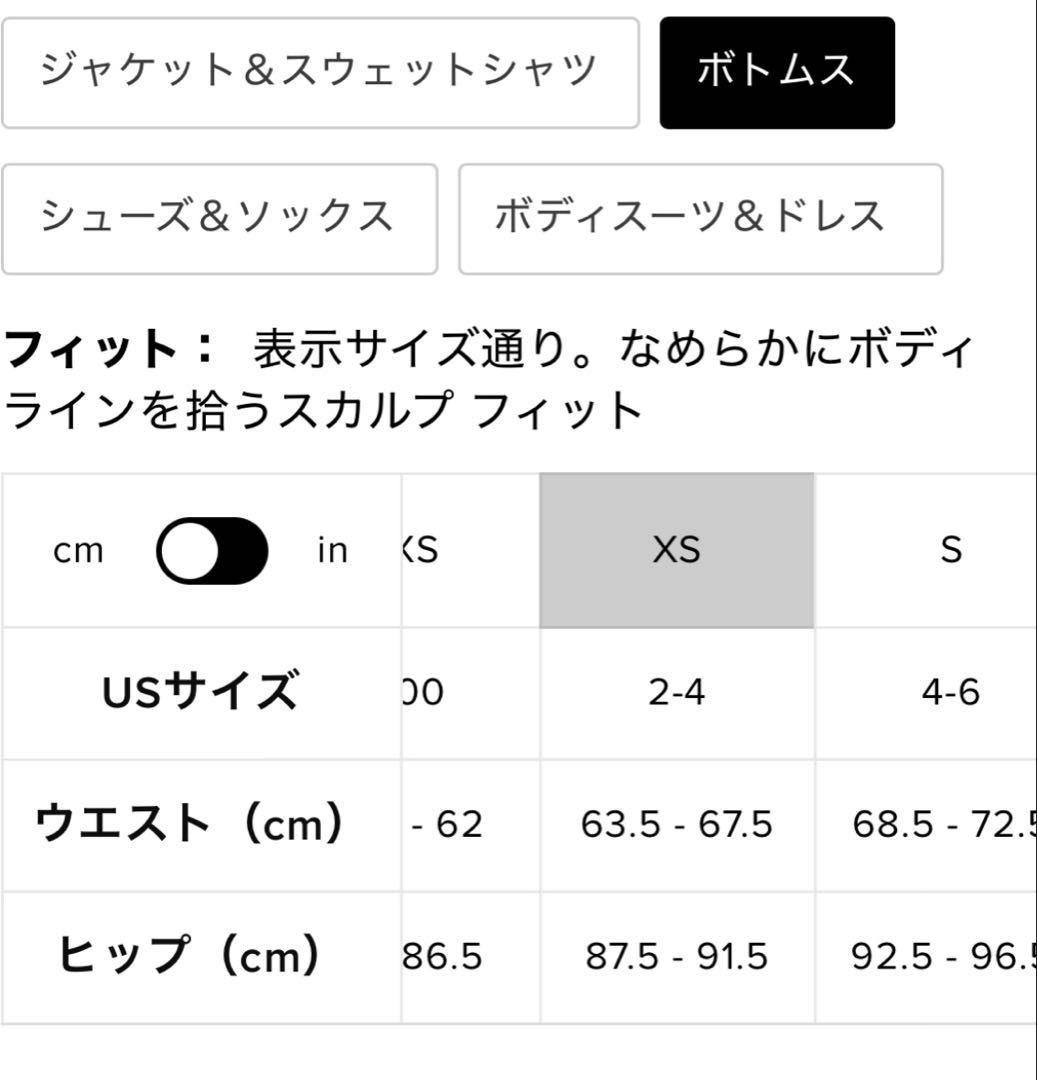Click the partially hidden XXS column header
This screenshot has width=1037, height=1080.
pyautogui.click(x=422, y=550)
